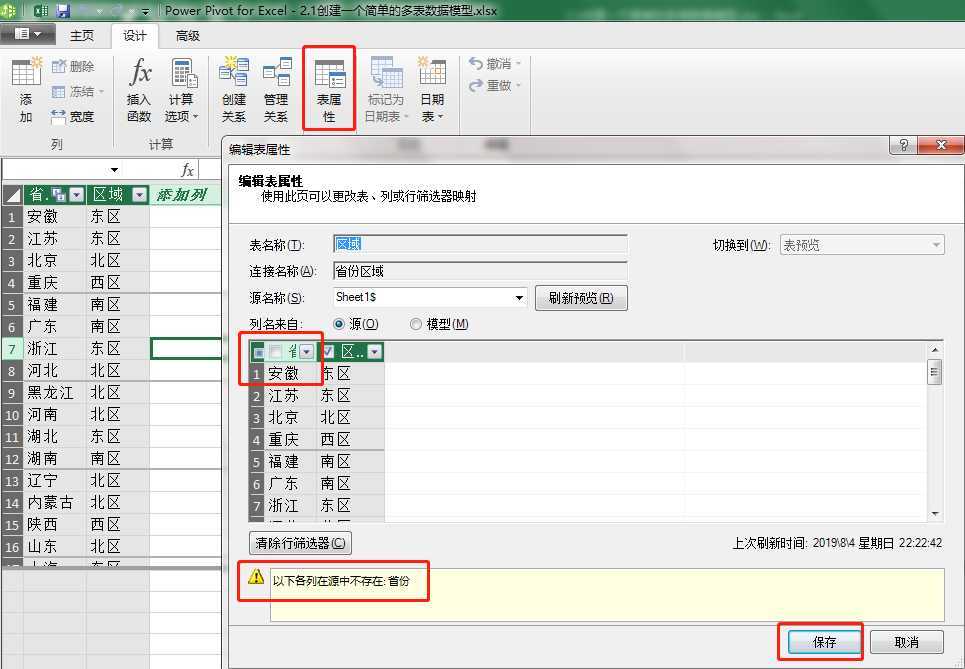Click the 取消 button
Image resolution: width=965 pixels, height=669 pixels.
point(907,642)
